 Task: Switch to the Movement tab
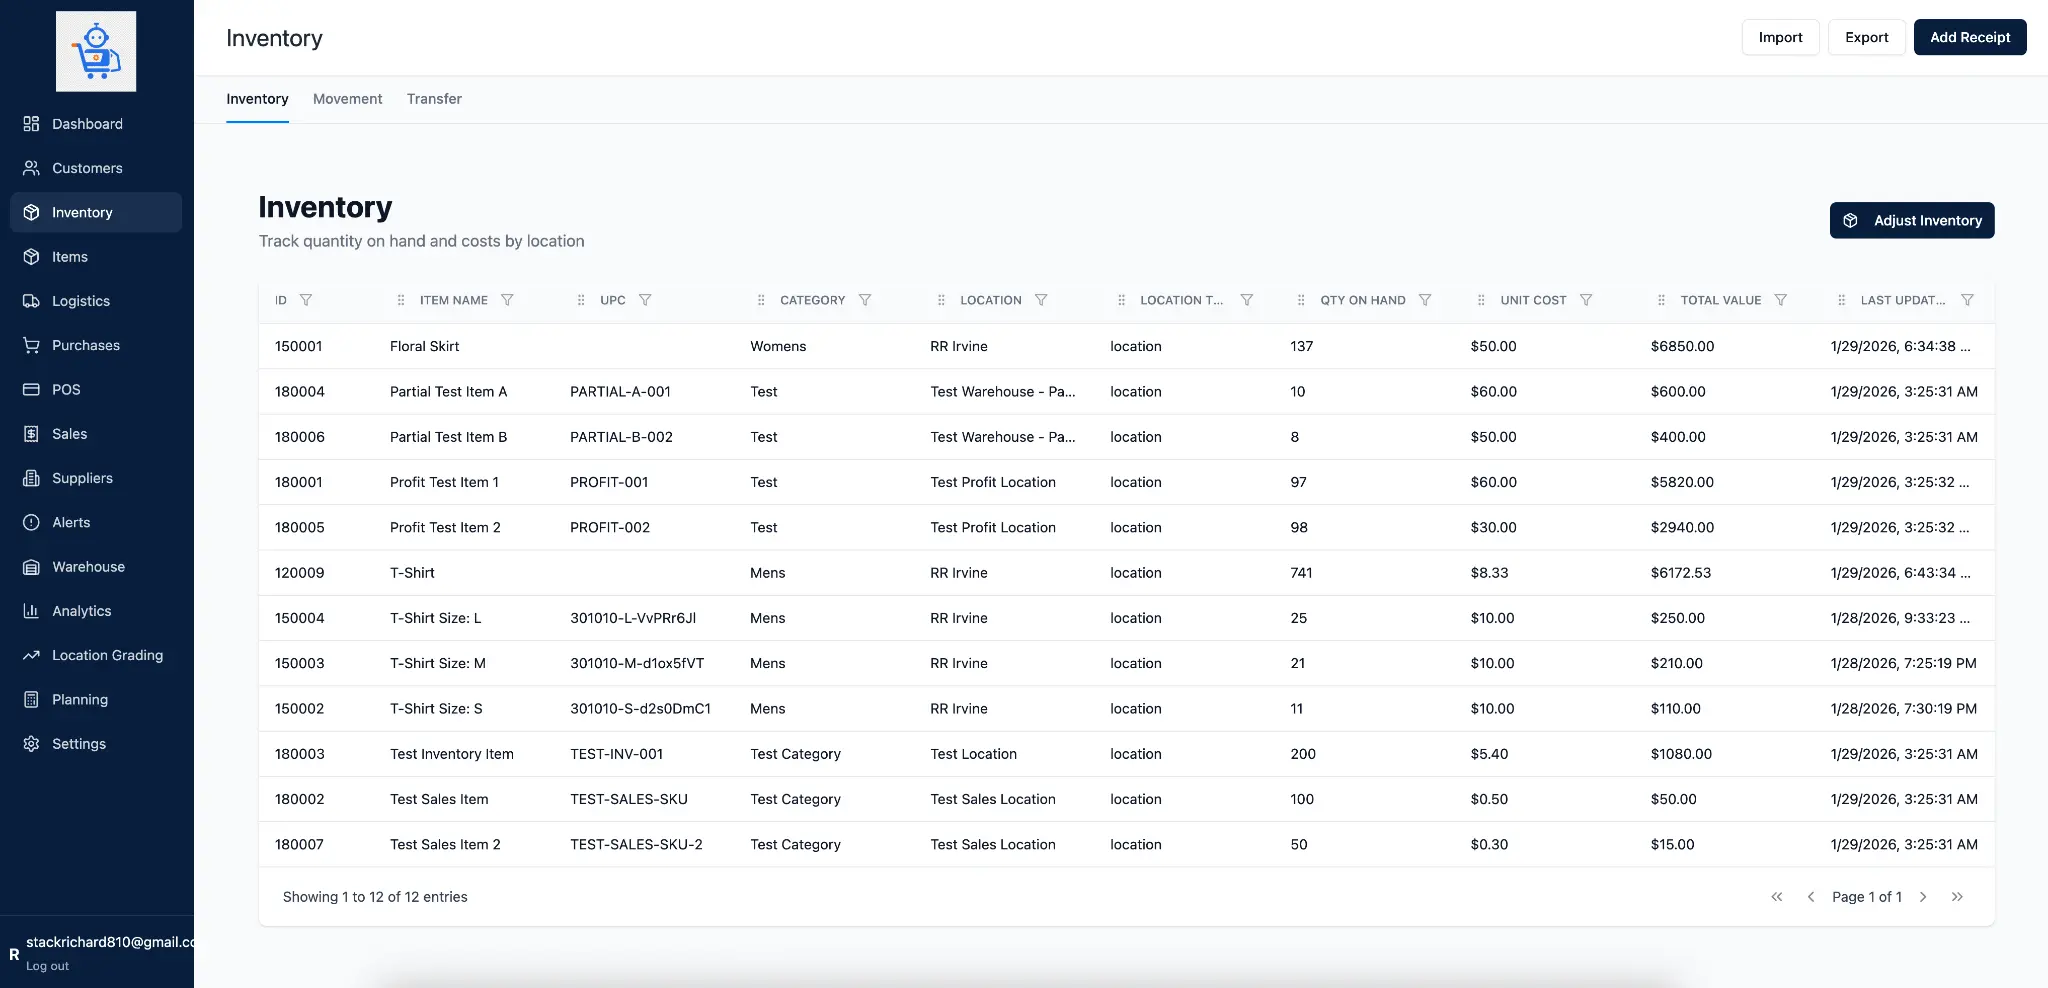point(347,98)
